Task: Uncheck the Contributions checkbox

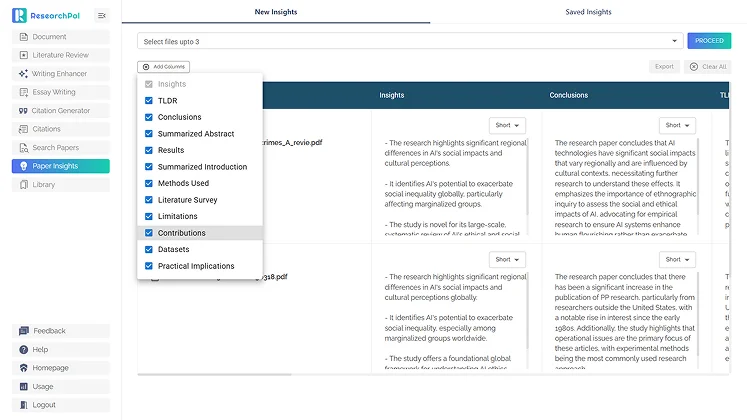Action: pyautogui.click(x=149, y=233)
